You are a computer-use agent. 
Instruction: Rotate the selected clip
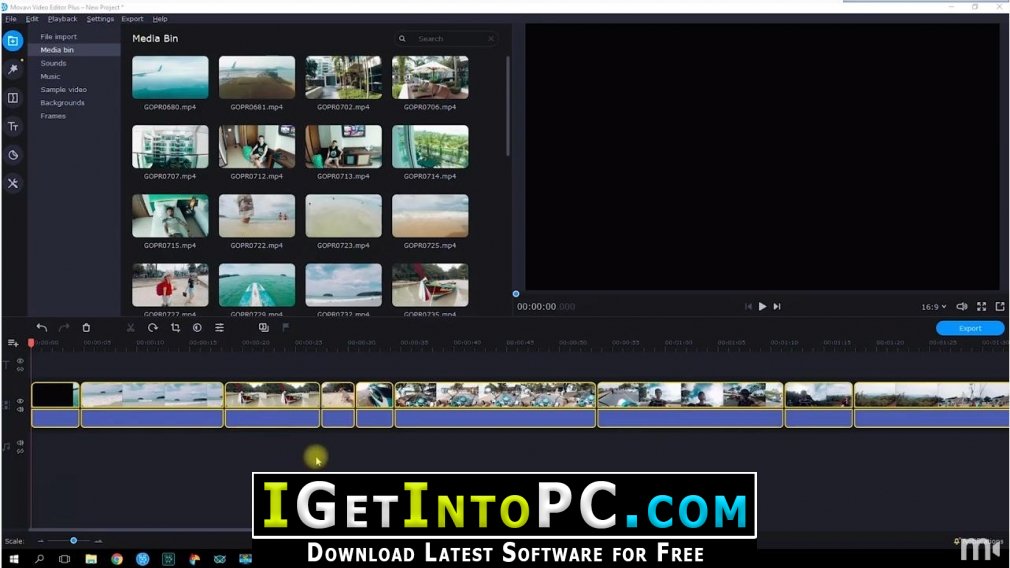[x=153, y=328]
